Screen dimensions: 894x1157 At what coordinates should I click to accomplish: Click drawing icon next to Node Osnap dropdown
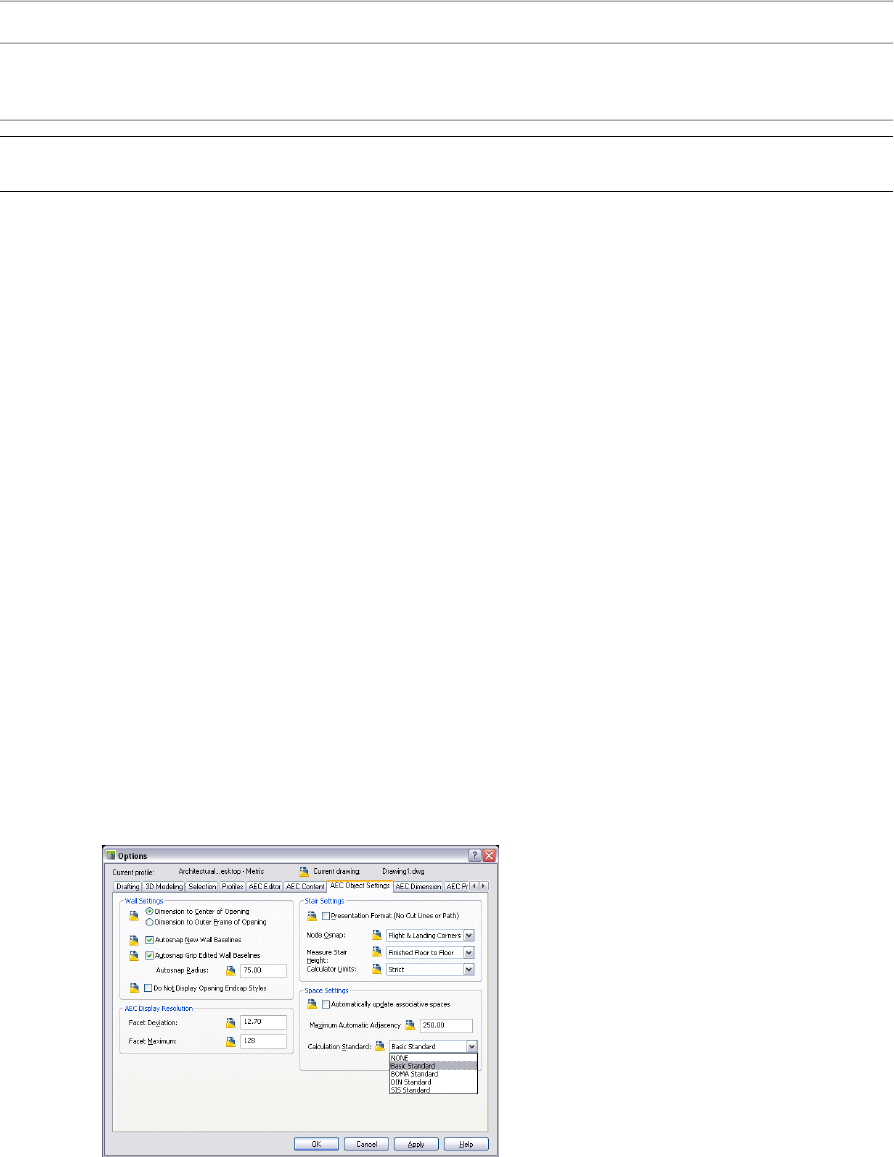click(377, 935)
